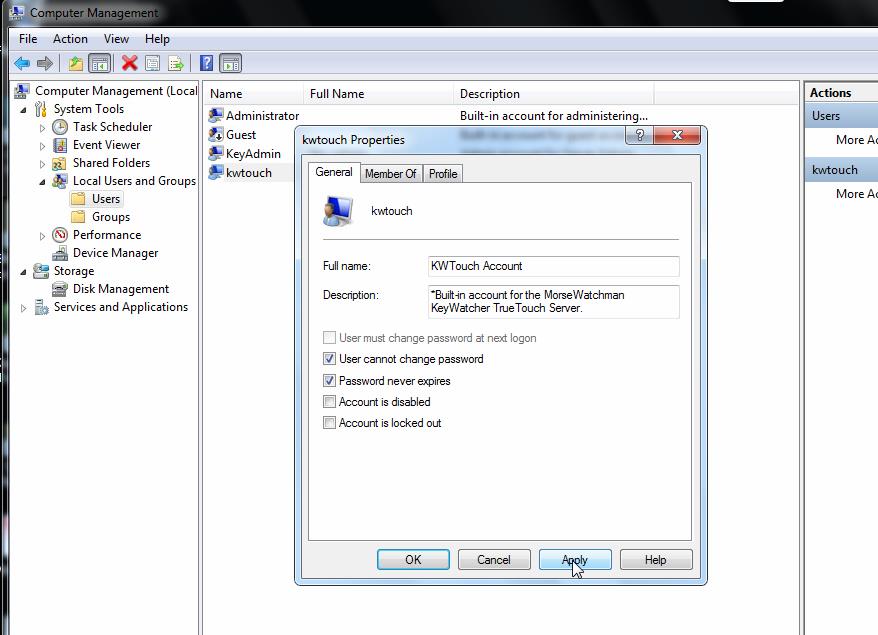Open the Action menu
The height and width of the screenshot is (635, 878).
[x=70, y=39]
